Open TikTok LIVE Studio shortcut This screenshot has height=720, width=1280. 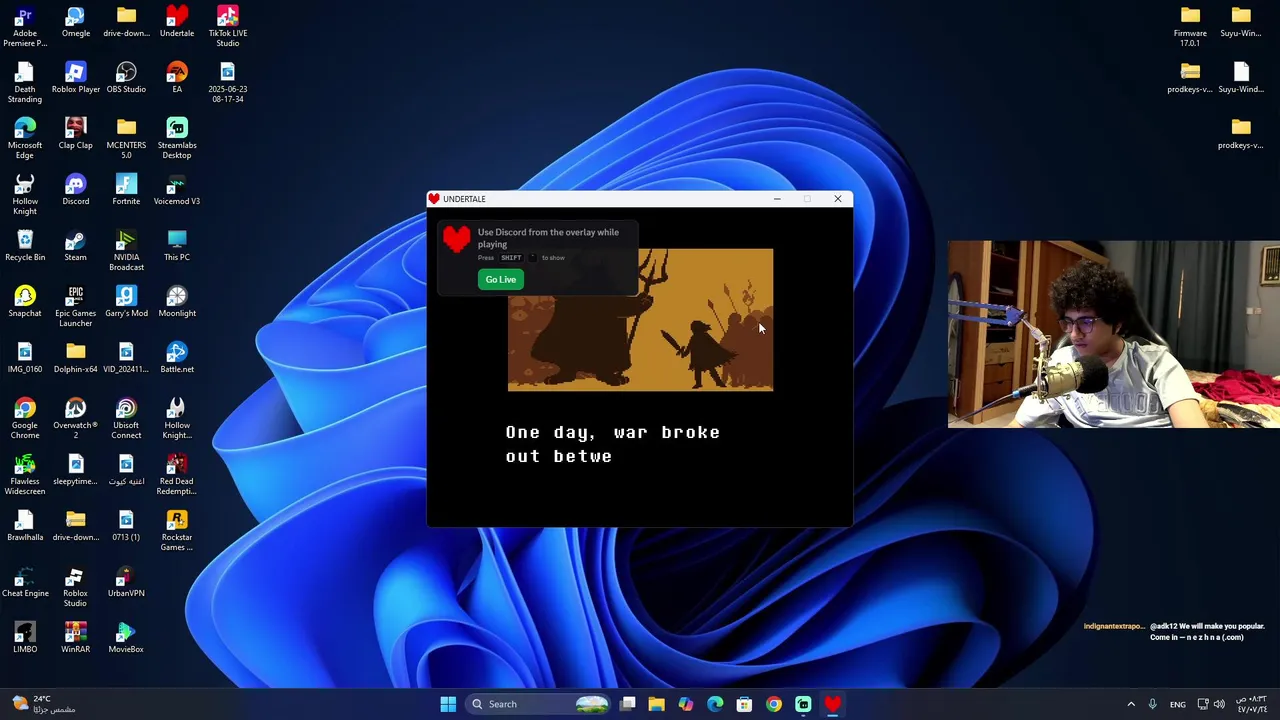point(228,27)
